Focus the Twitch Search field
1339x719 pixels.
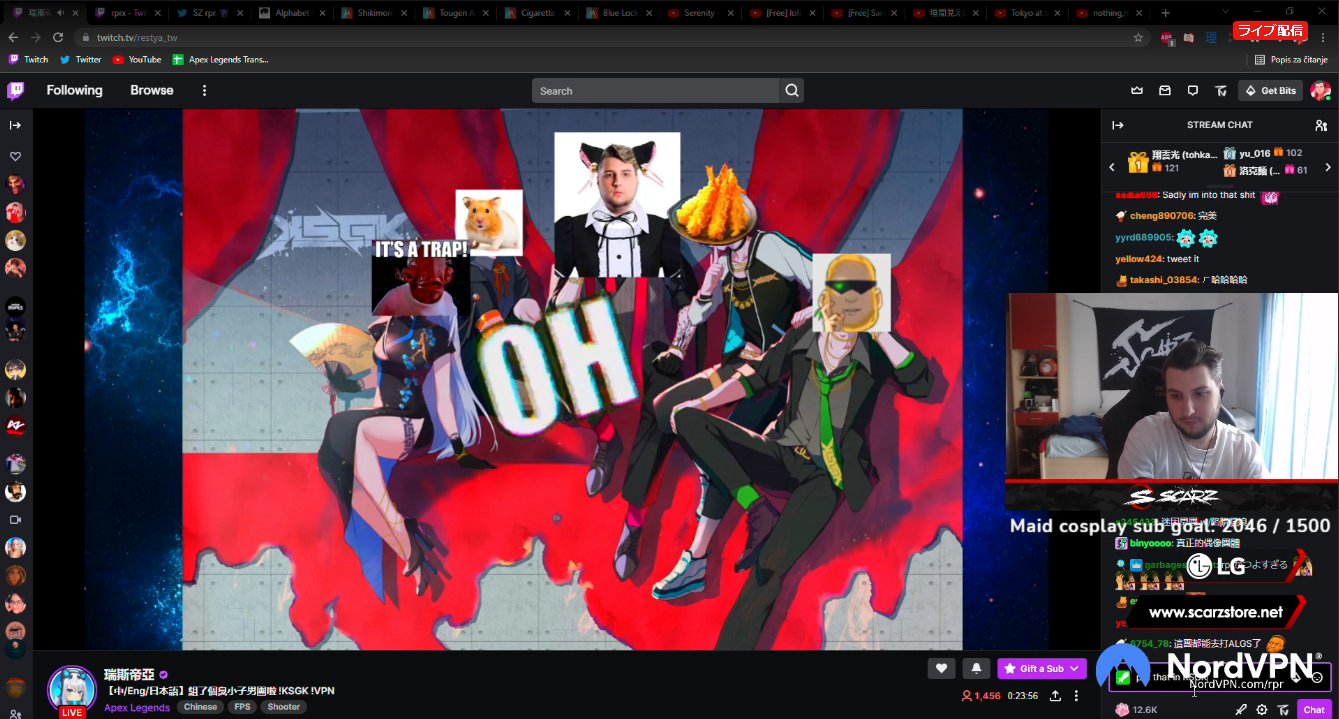pos(655,91)
